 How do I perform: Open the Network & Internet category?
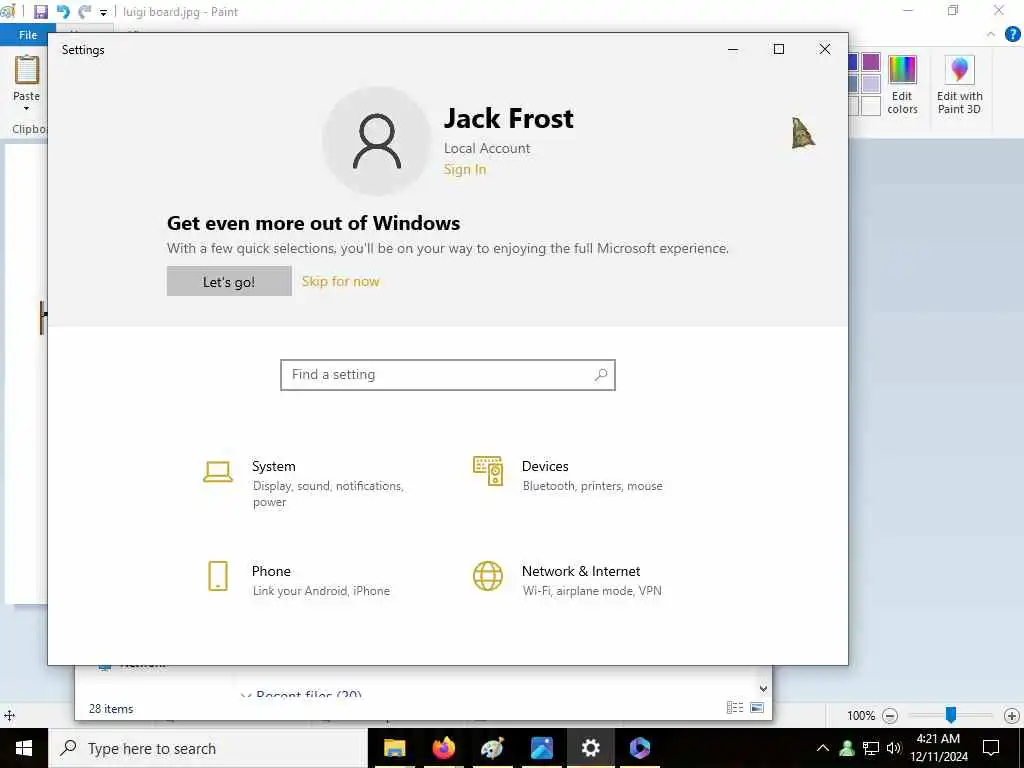567,579
